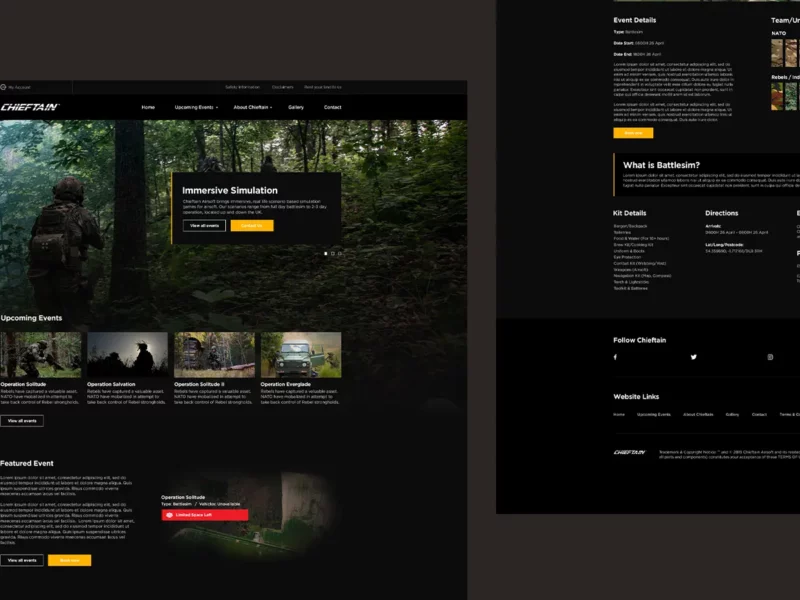
Task: Select the first hero carousel dot
Action: (326, 254)
